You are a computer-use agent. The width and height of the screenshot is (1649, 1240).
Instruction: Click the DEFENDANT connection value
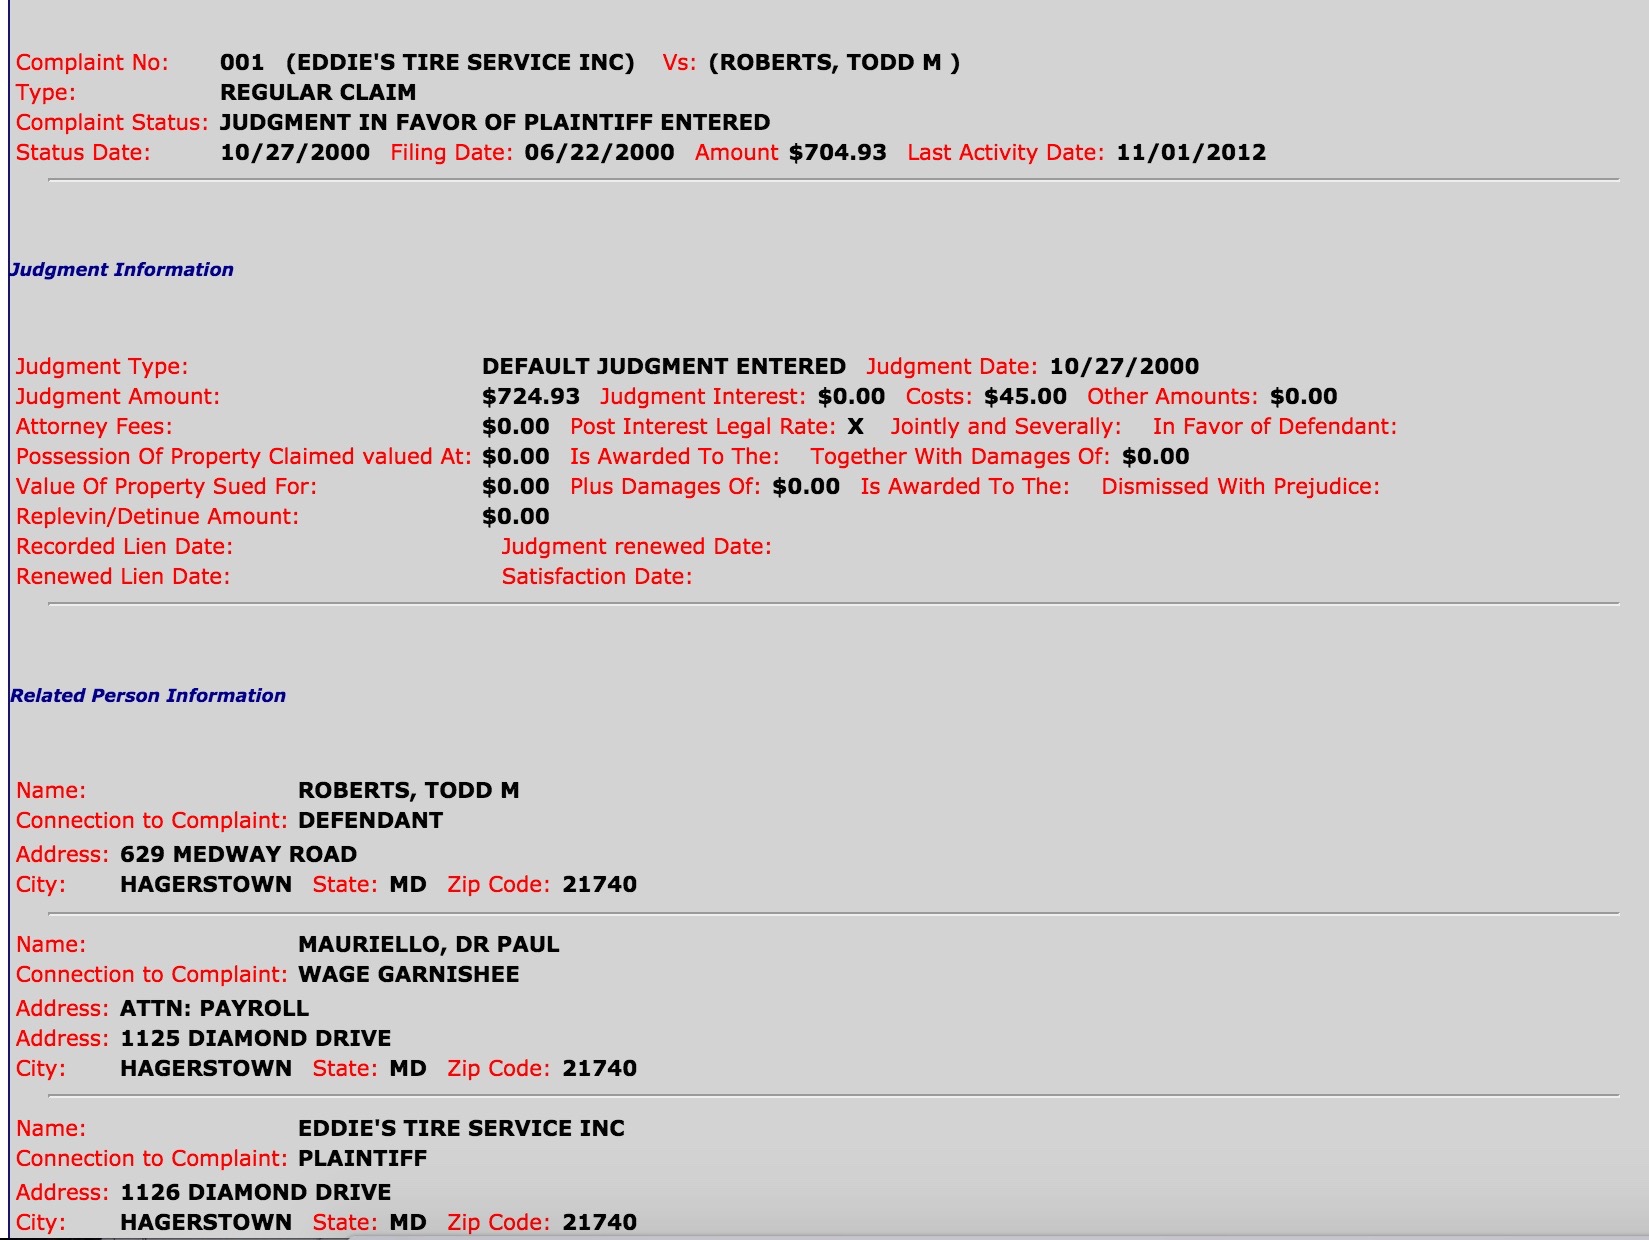pyautogui.click(x=371, y=820)
